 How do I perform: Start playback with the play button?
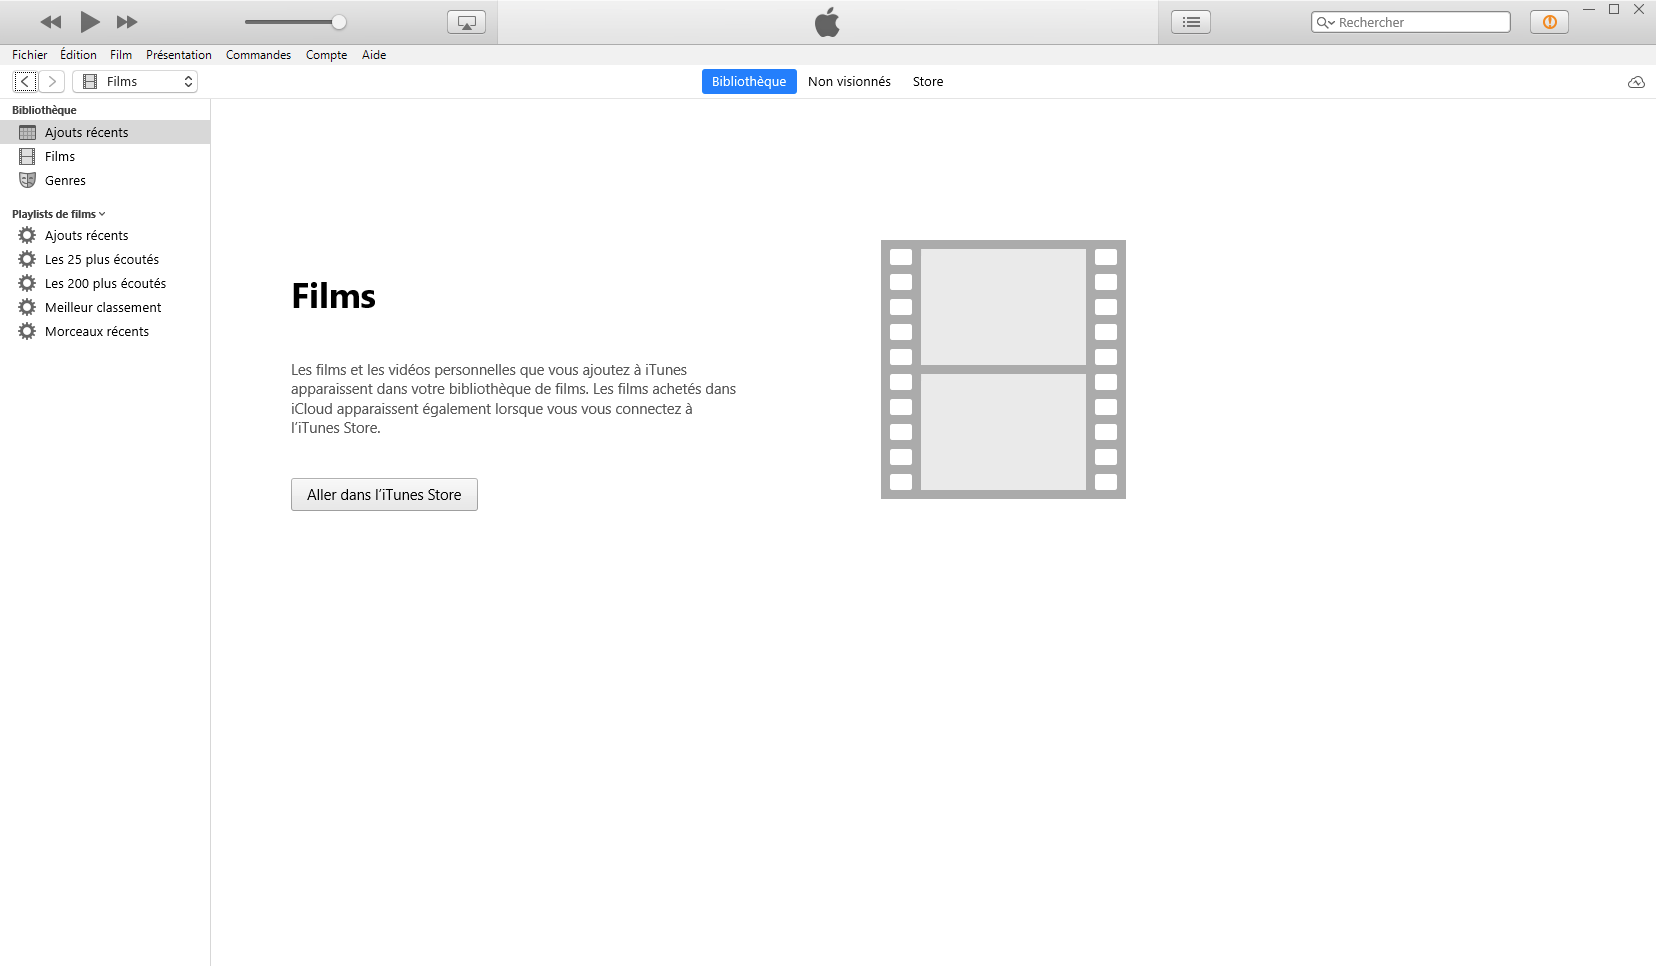point(89,22)
